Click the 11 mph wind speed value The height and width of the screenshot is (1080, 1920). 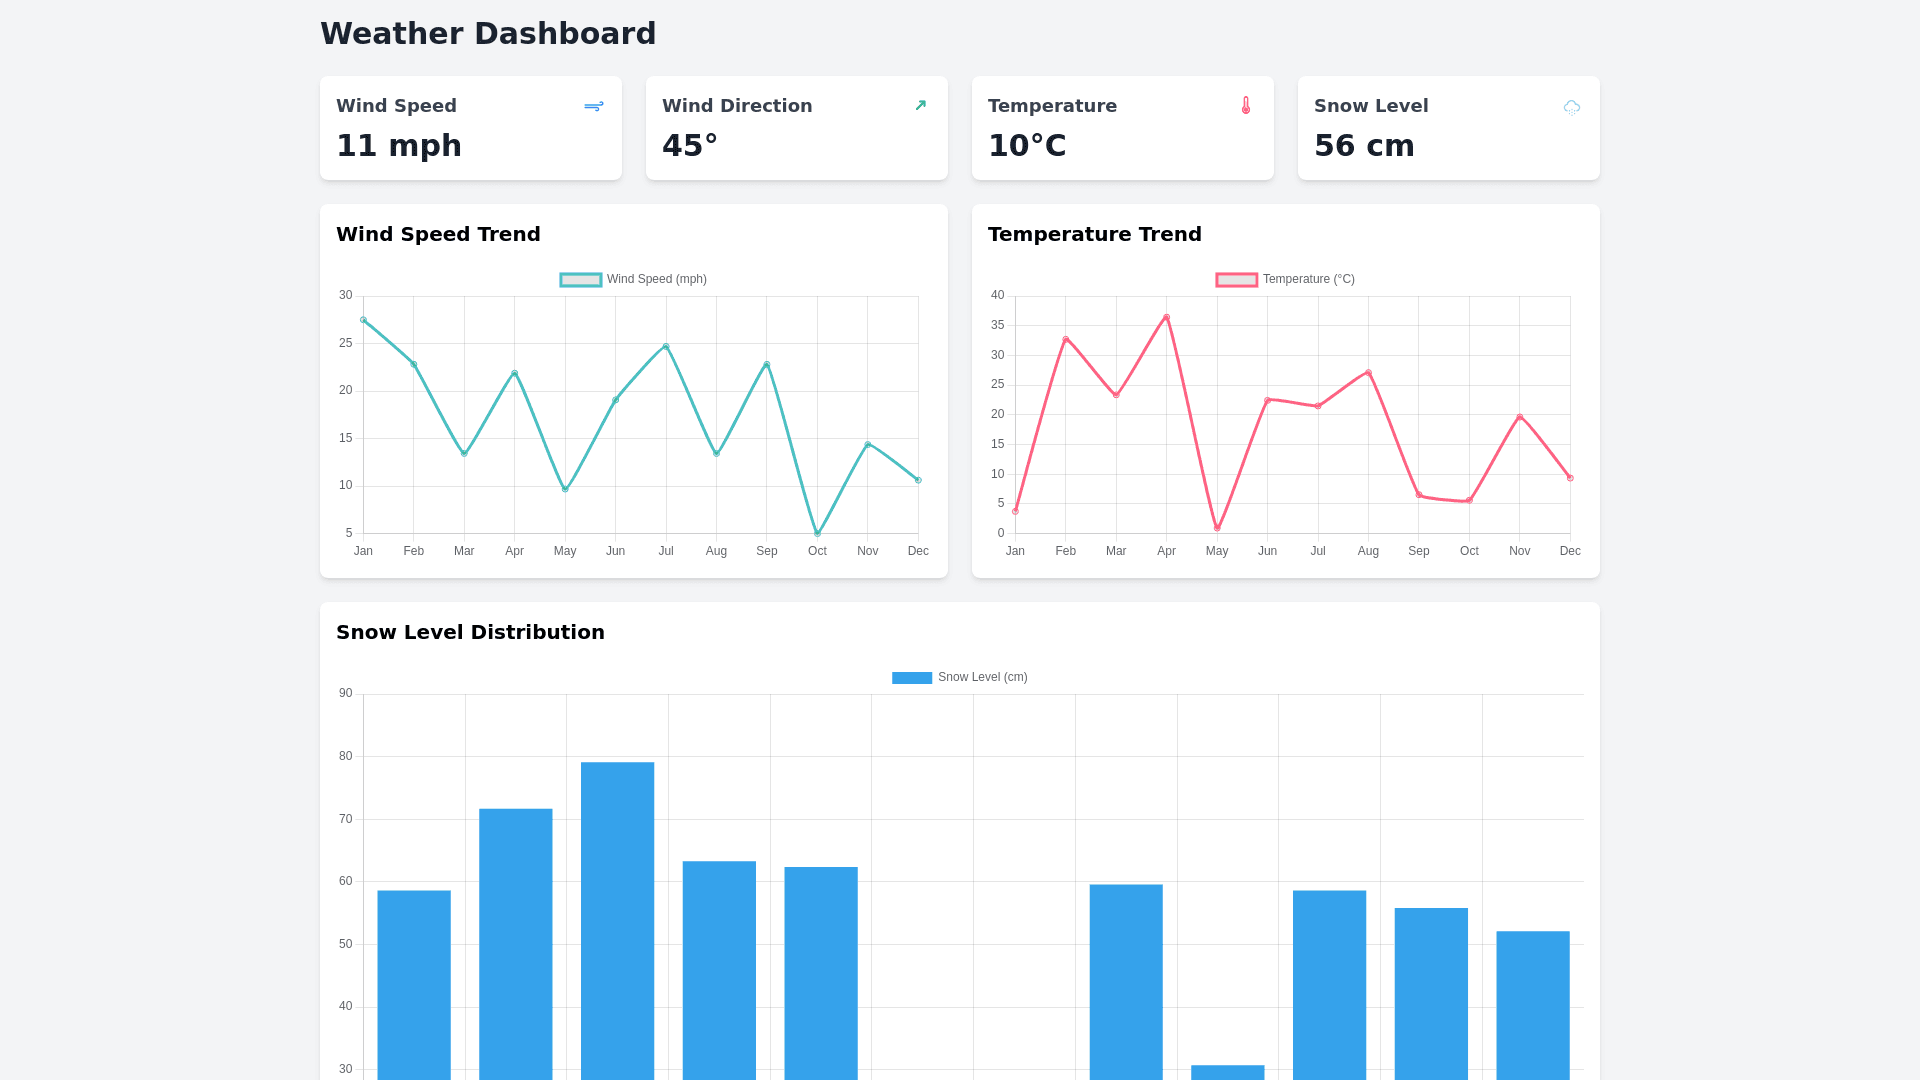[399, 146]
